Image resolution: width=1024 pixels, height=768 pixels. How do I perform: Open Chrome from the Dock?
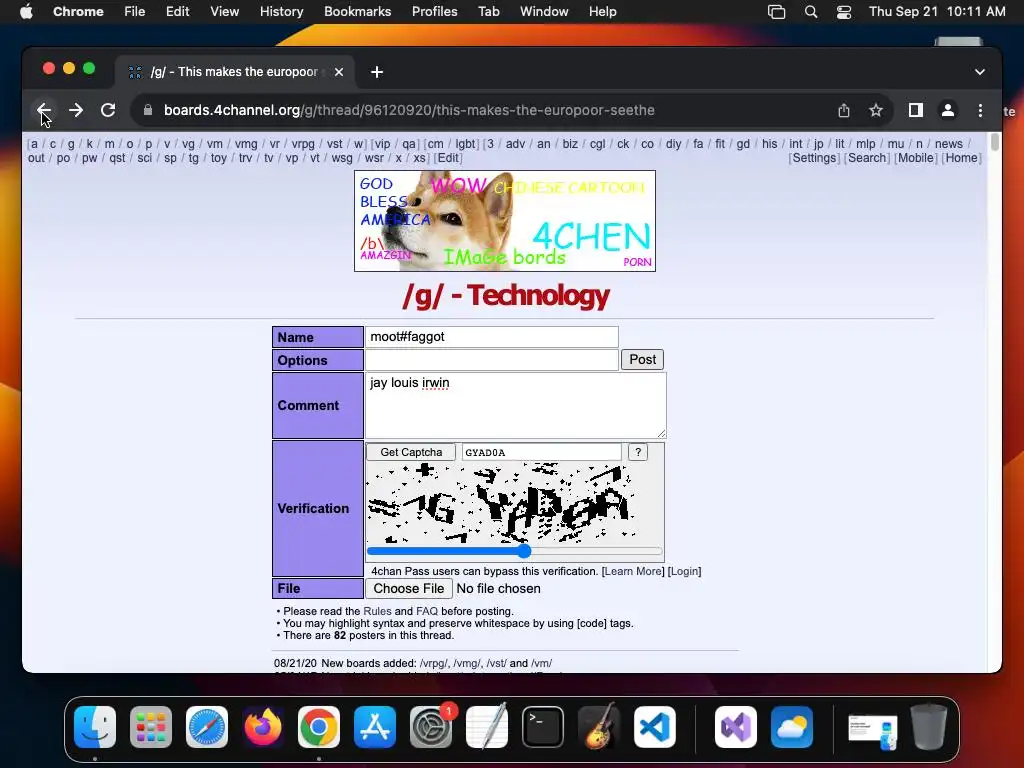319,727
